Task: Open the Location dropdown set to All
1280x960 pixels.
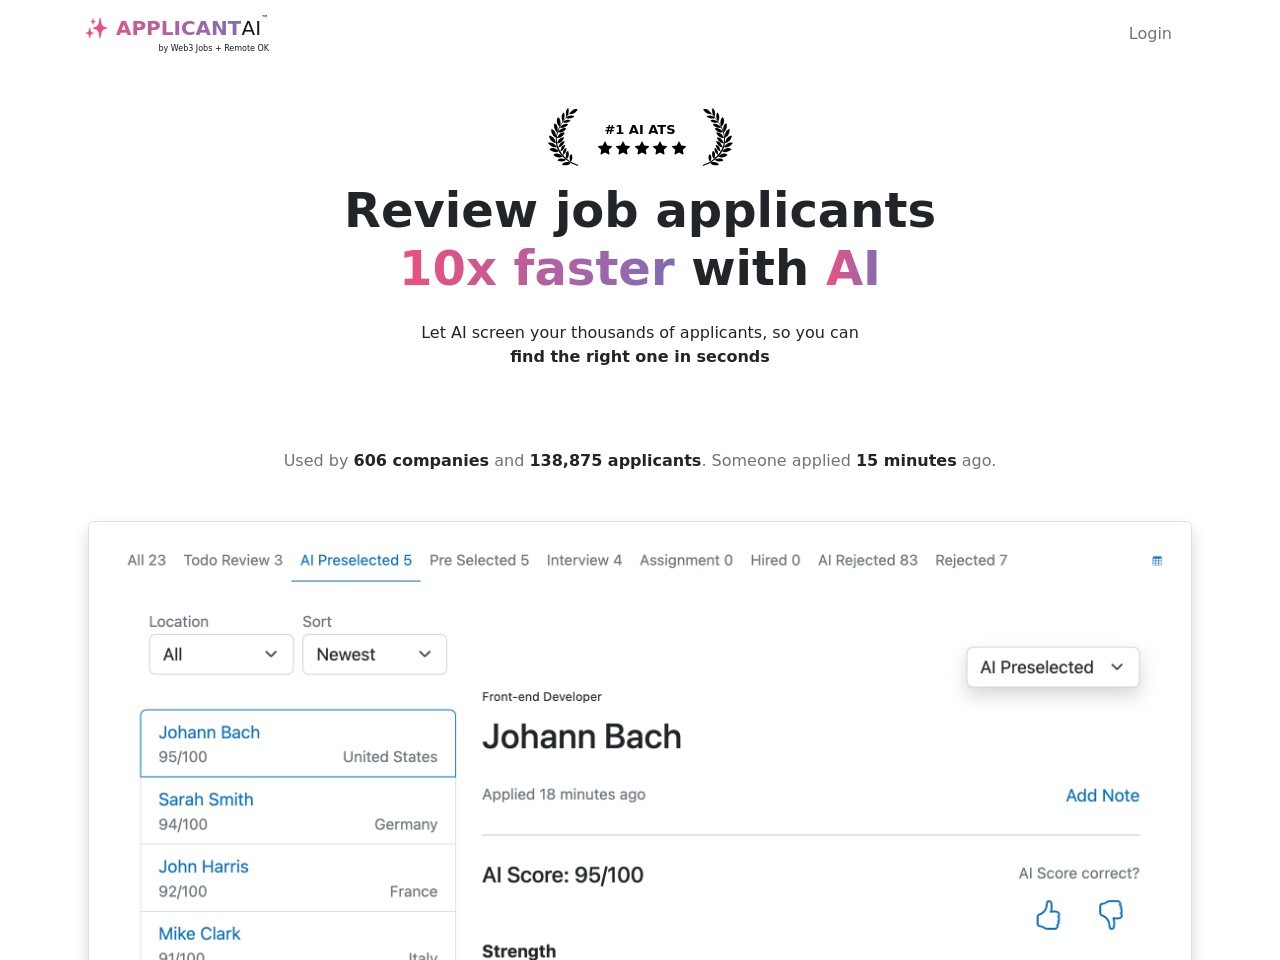Action: [221, 654]
